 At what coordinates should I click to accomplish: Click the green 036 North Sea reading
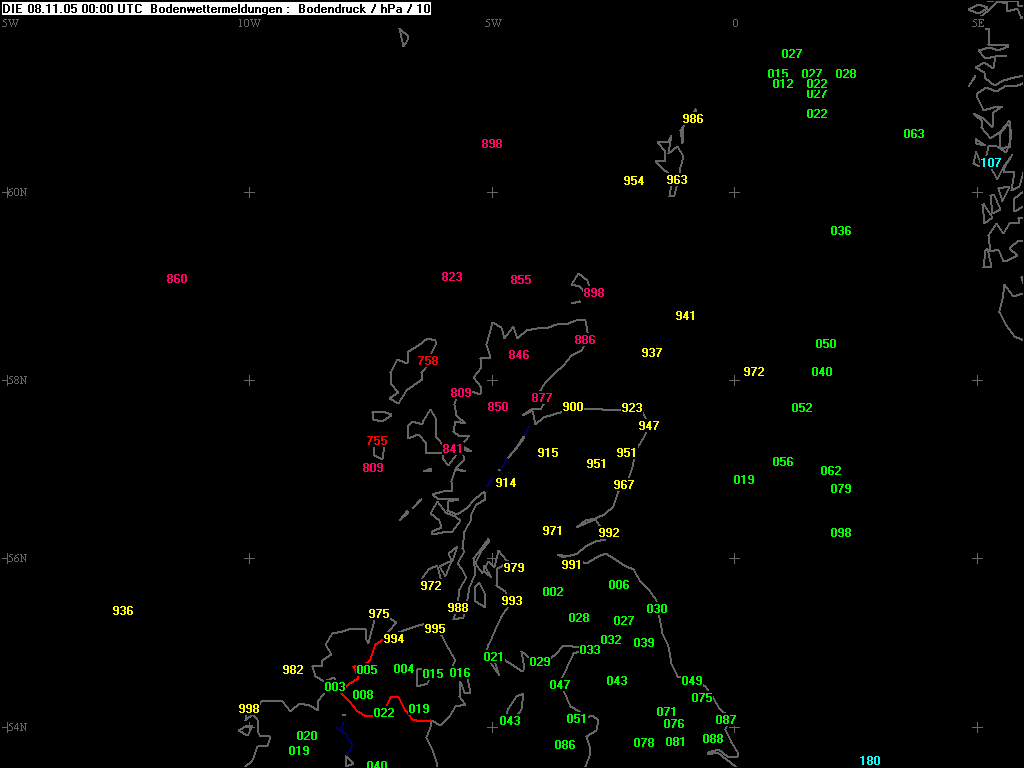[x=840, y=231]
